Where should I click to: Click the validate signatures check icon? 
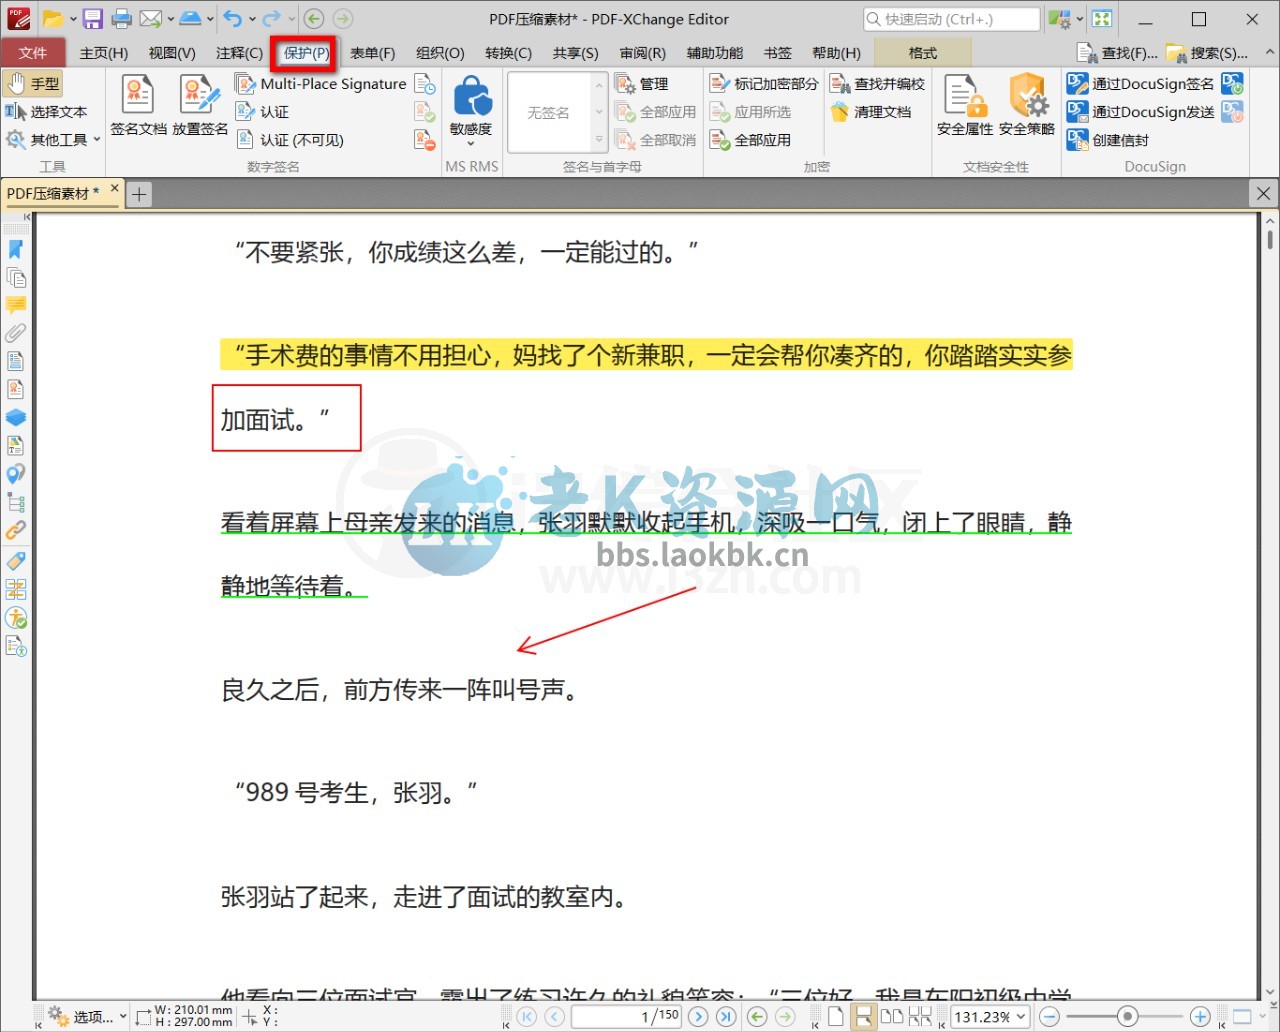(425, 112)
